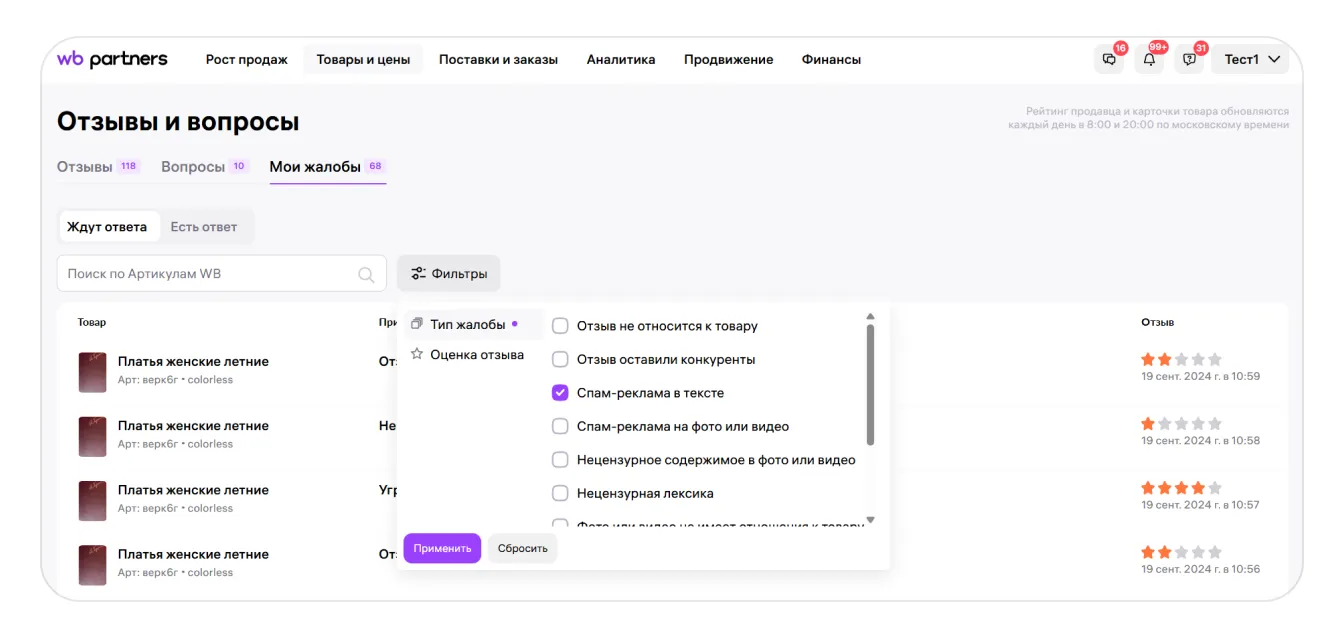Click the magnifier icon in the search field
This screenshot has height=638, width=1344.
click(367, 274)
